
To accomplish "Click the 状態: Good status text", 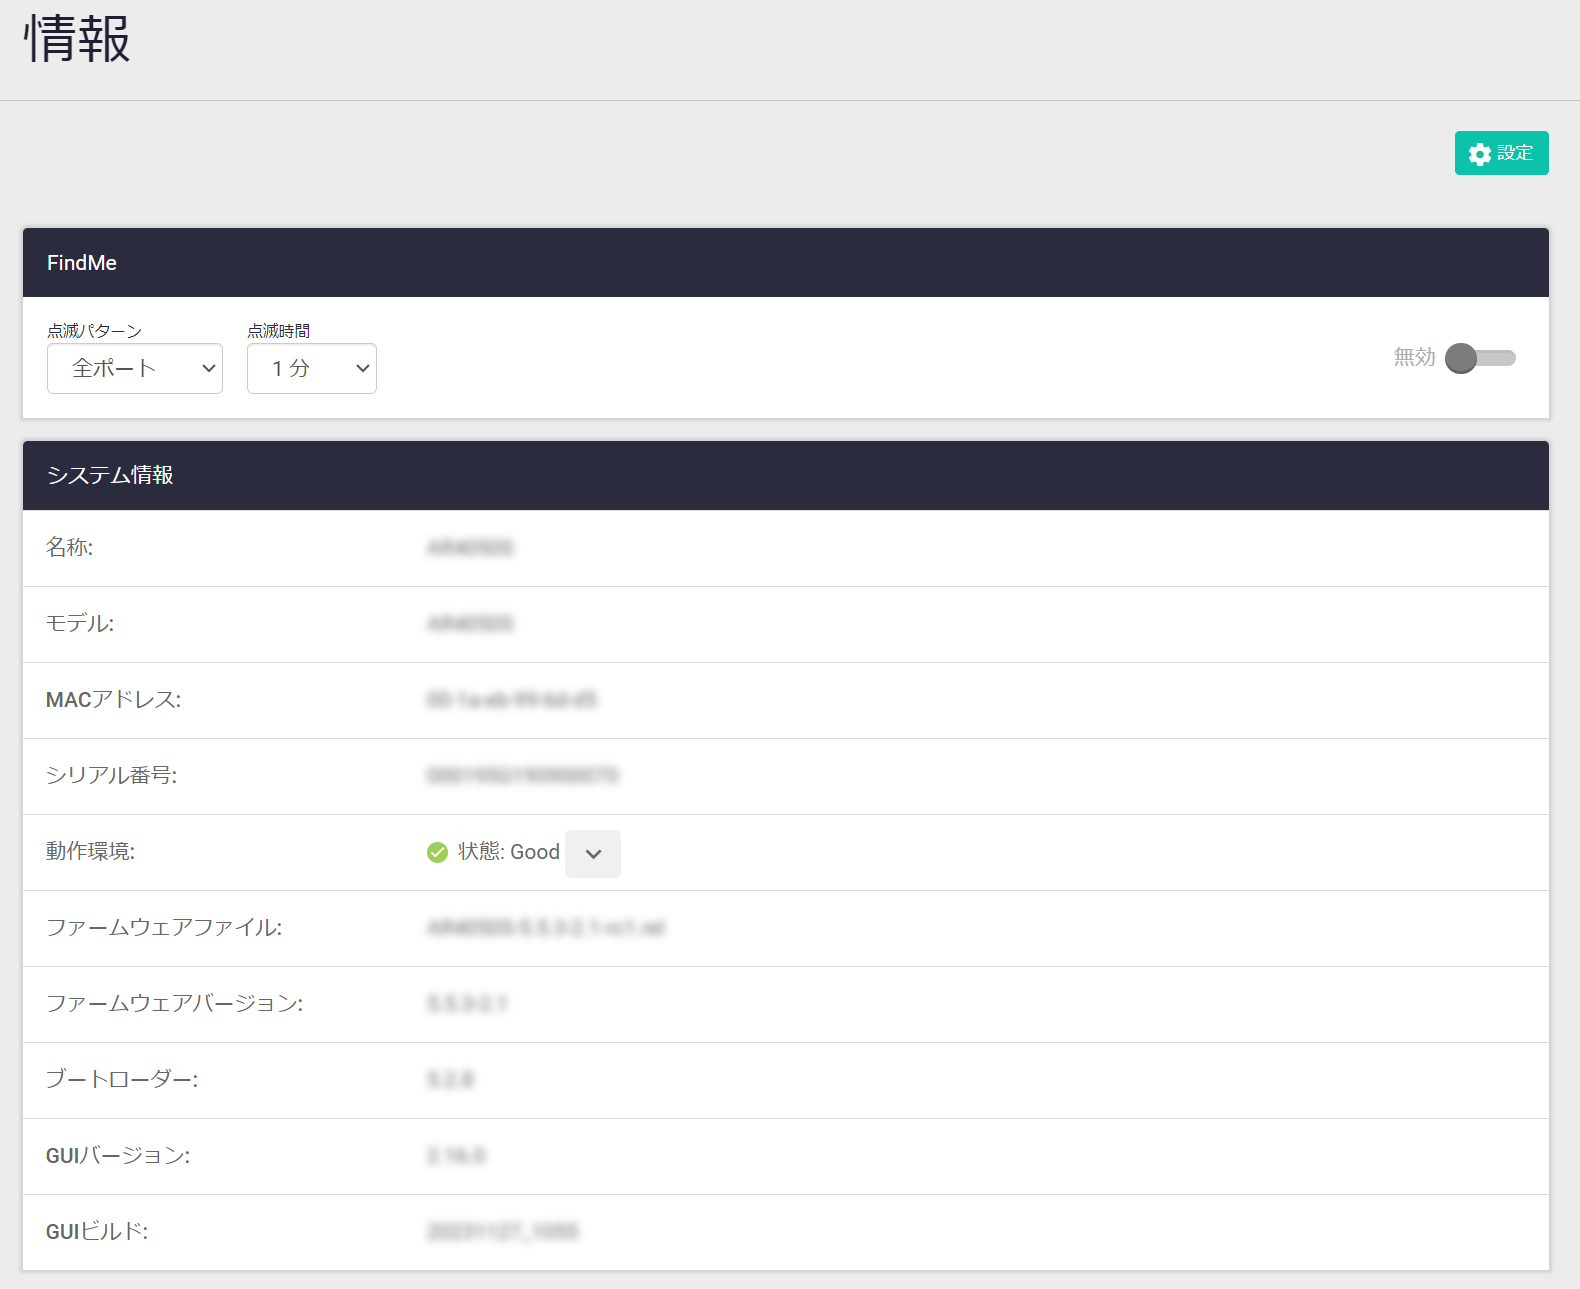I will (508, 852).
